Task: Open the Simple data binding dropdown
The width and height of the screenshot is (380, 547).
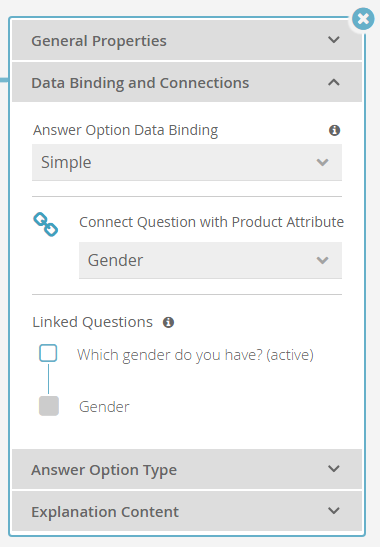Action: click(x=187, y=163)
